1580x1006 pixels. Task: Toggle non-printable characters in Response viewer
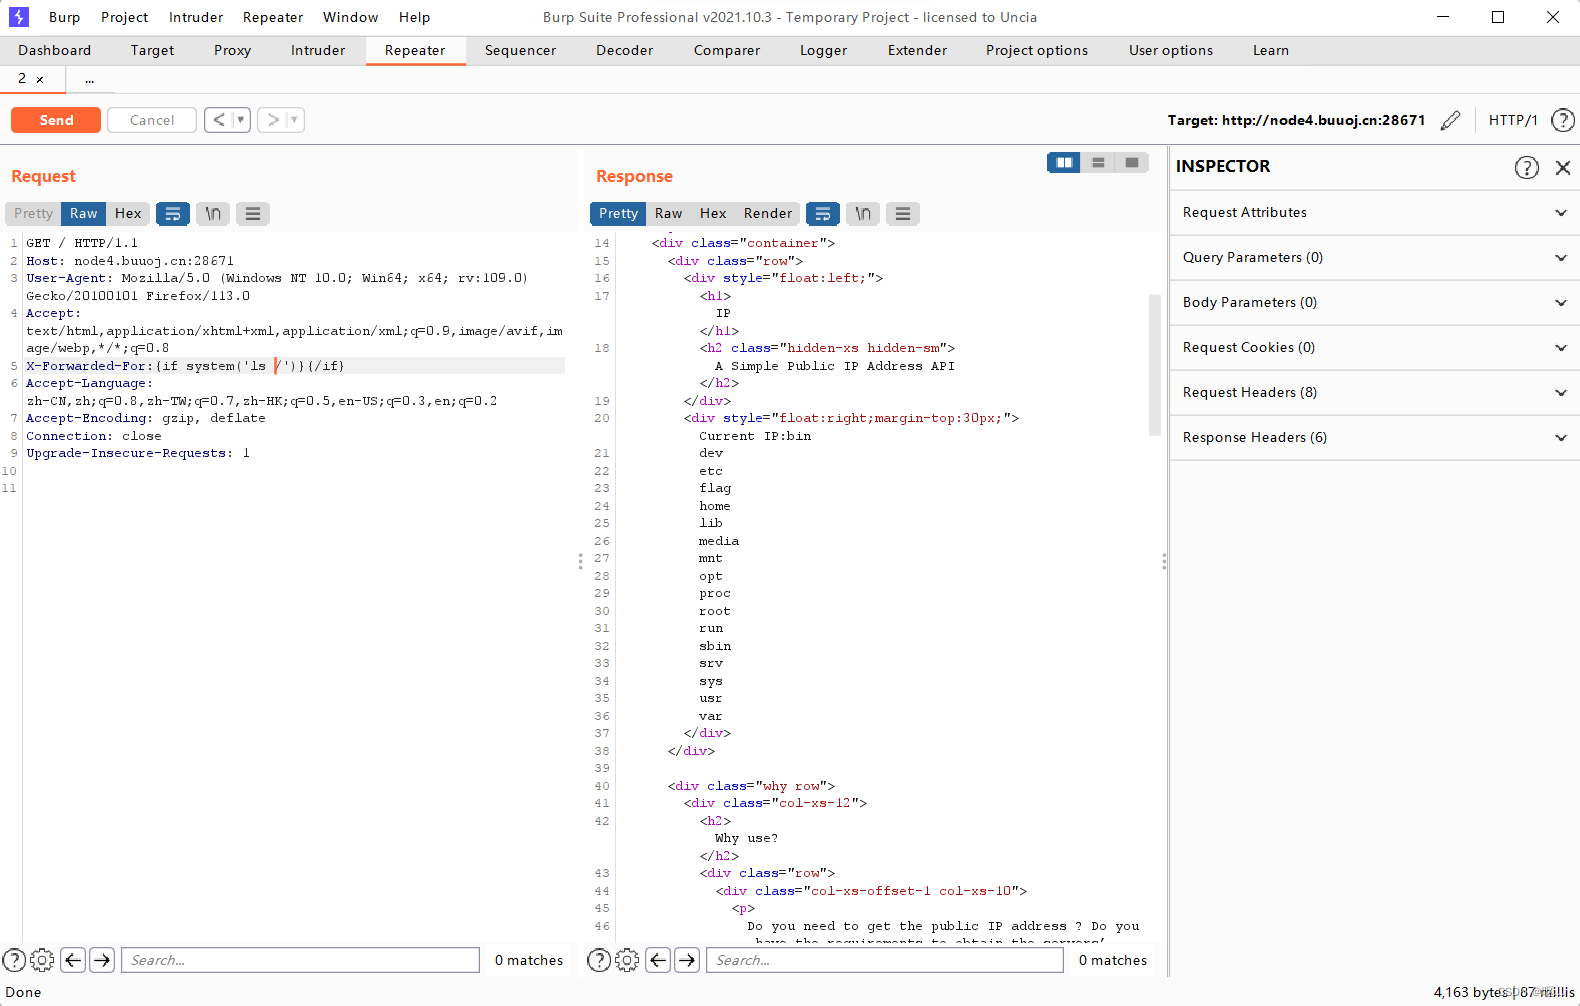863,213
